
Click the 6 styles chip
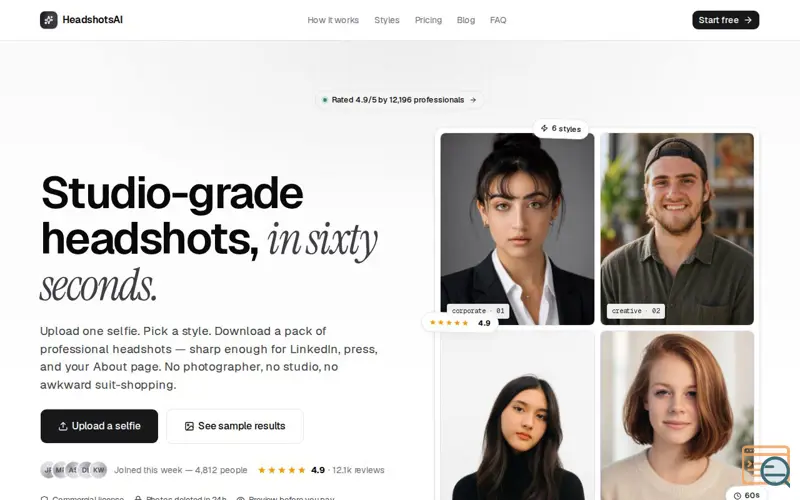(560, 129)
